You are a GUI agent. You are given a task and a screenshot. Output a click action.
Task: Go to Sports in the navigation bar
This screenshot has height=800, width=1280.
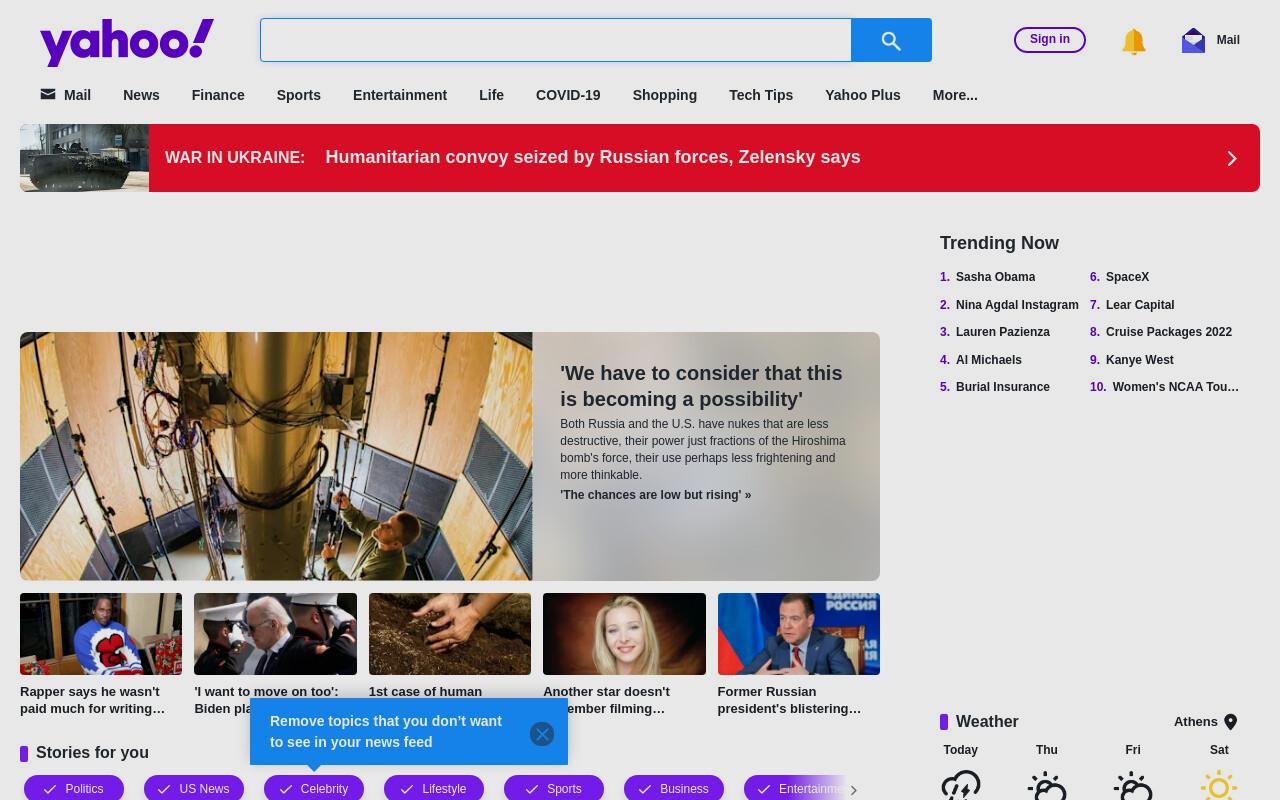[x=299, y=95]
